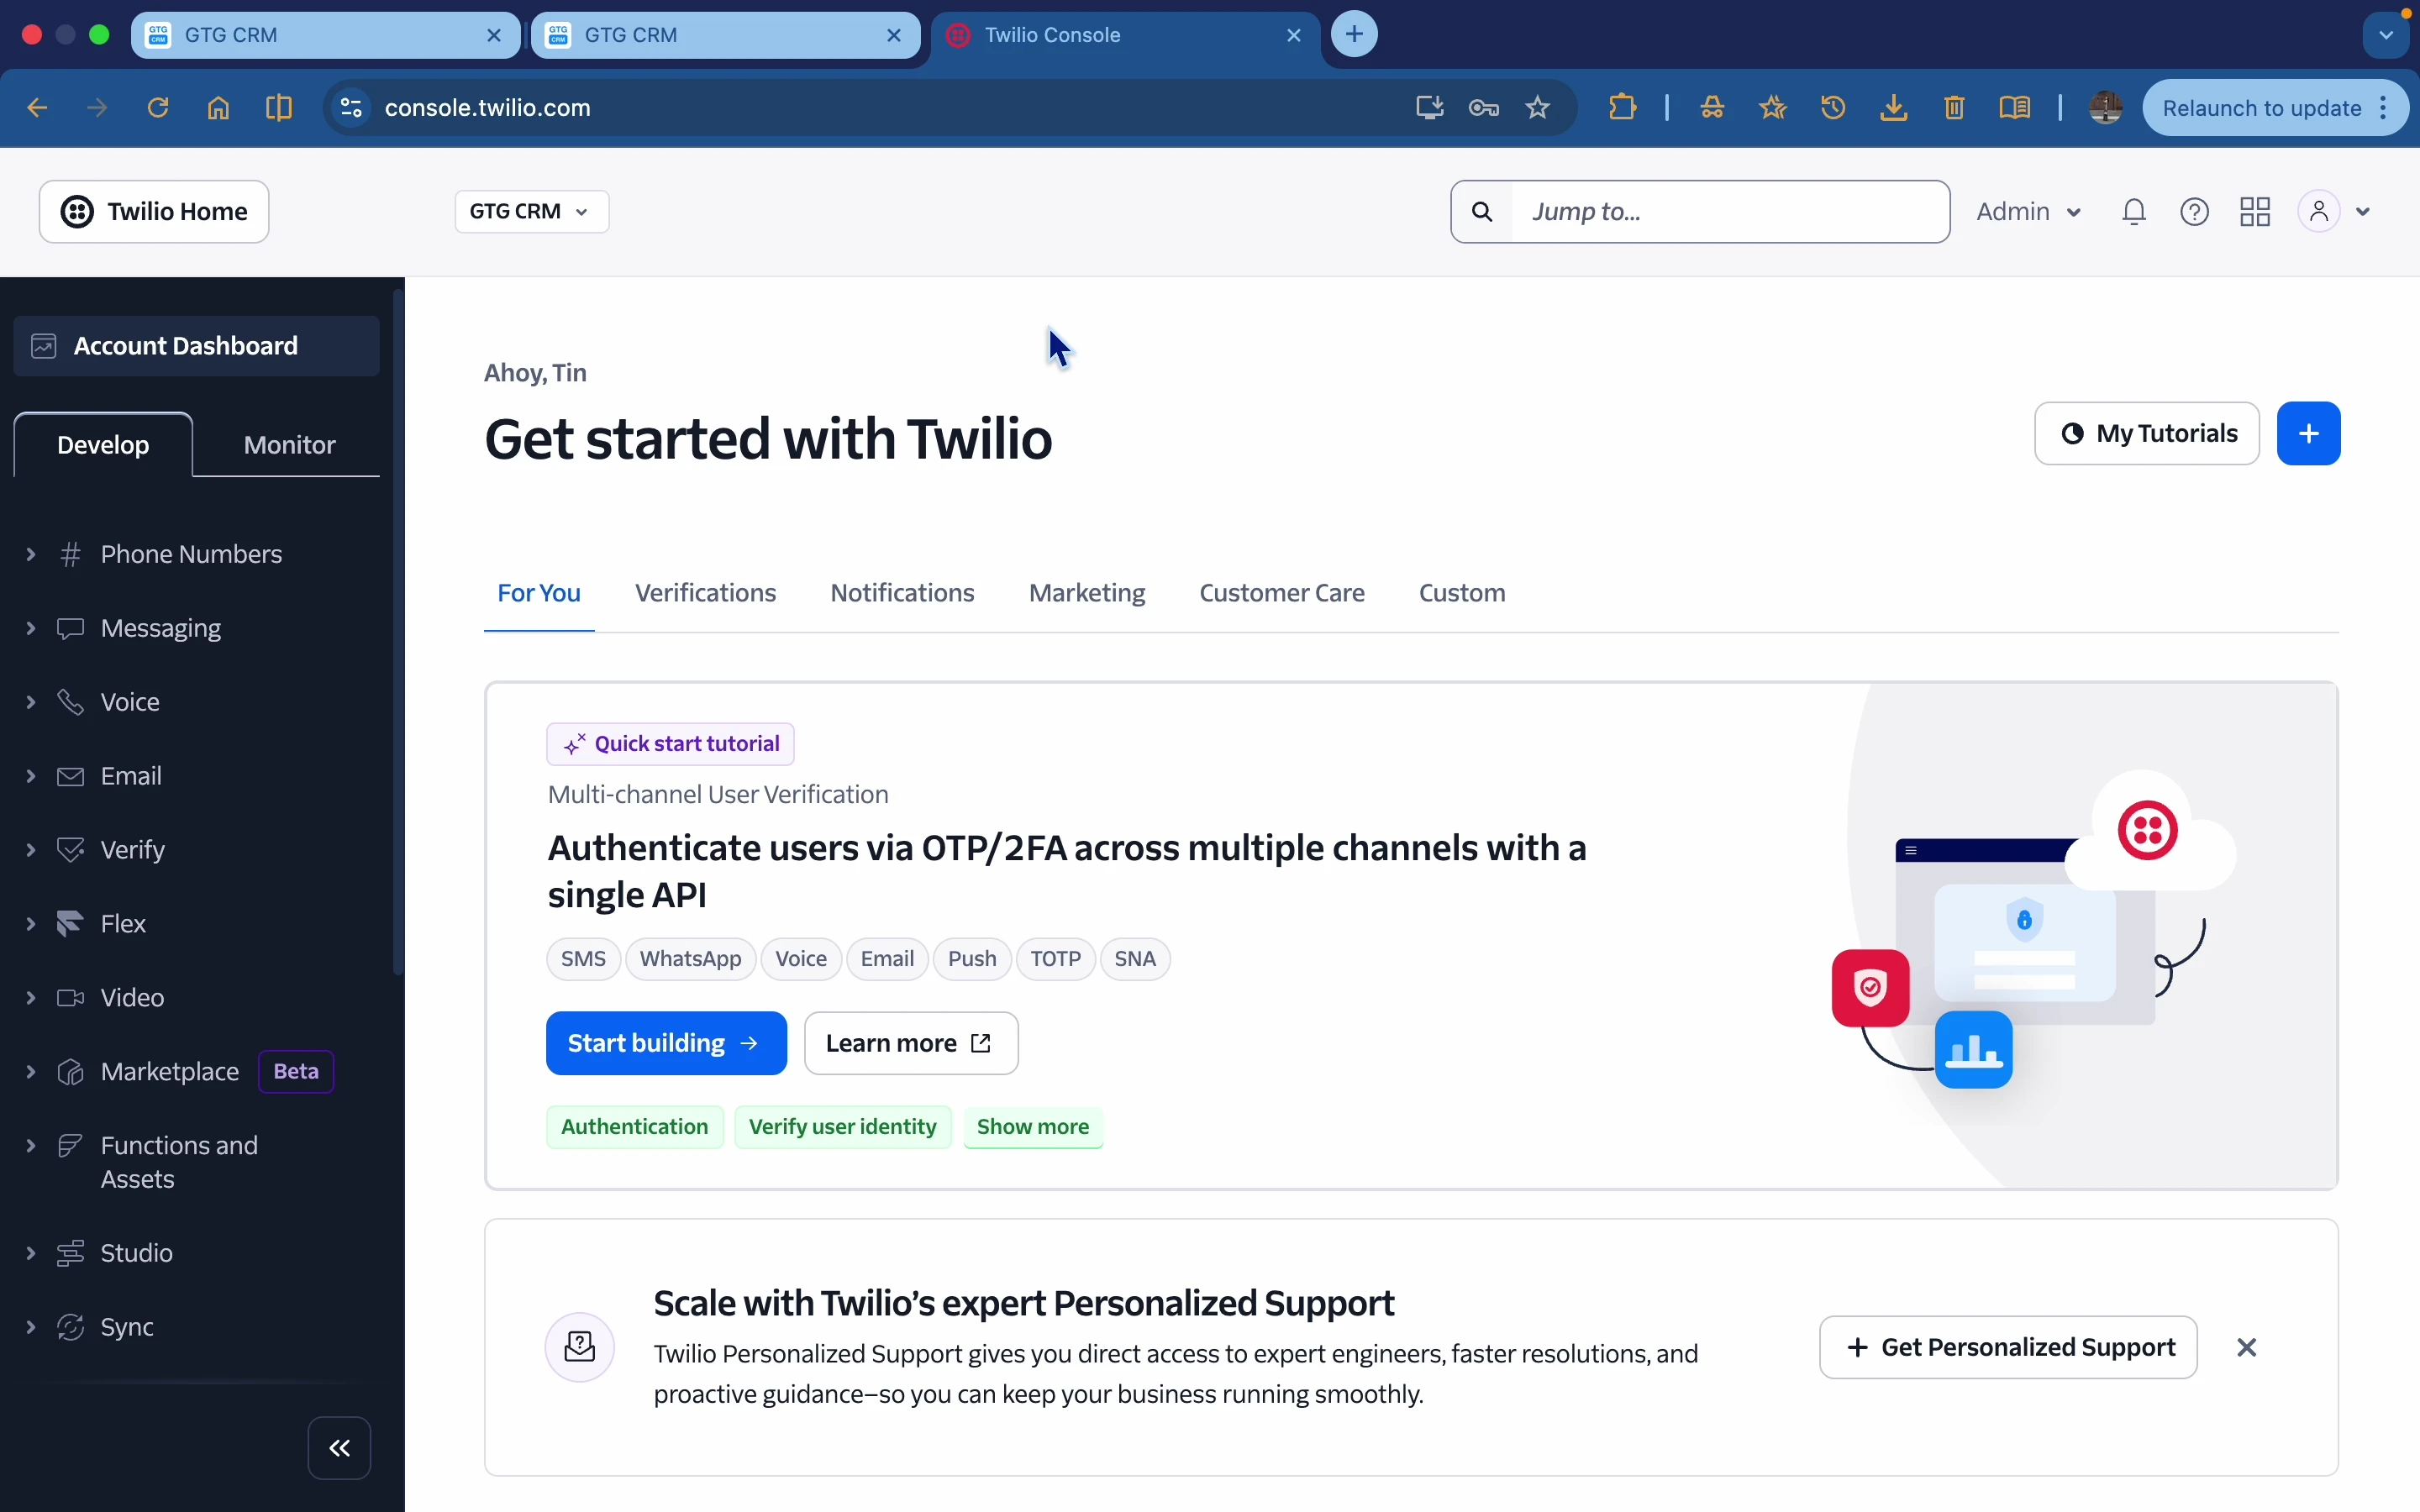Open the GTG CRM project dropdown

[x=531, y=211]
